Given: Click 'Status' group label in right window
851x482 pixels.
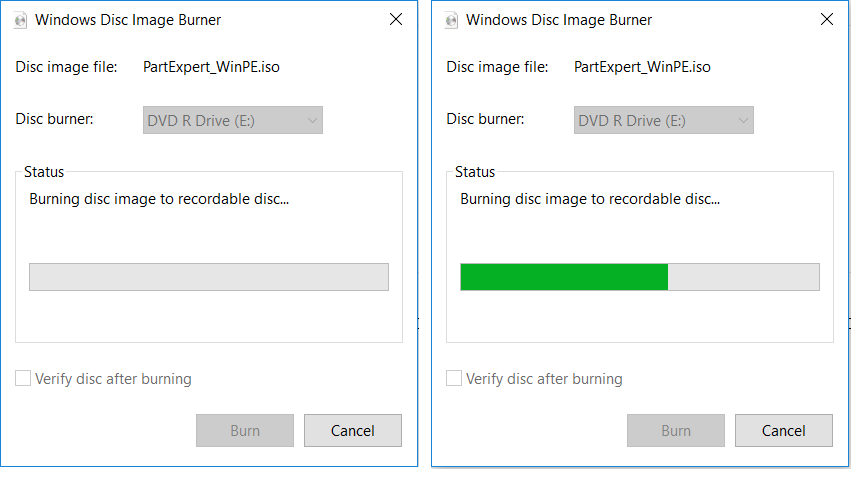Looking at the screenshot, I should coord(475,172).
